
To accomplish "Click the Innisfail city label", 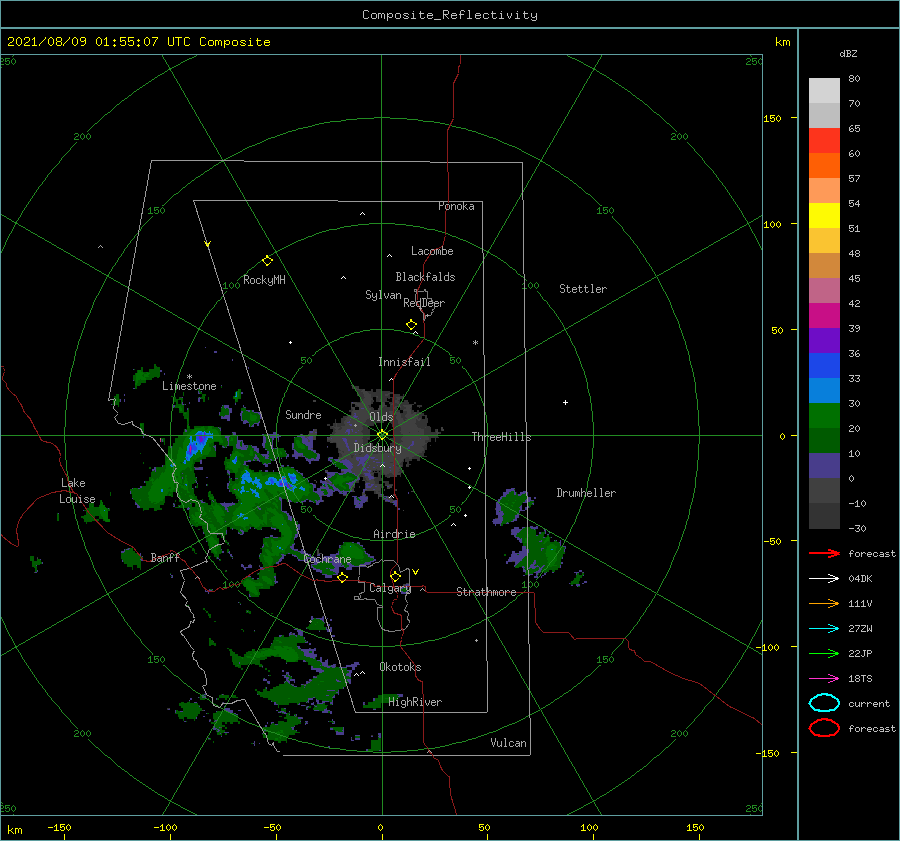I will click(x=404, y=362).
